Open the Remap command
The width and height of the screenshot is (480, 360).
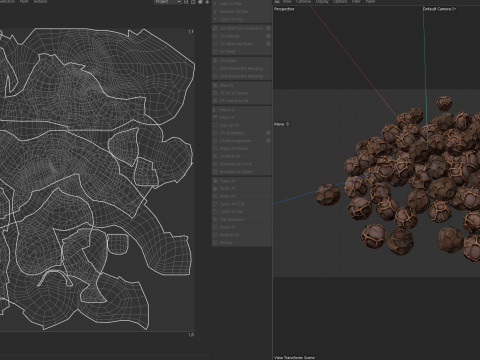tap(241, 243)
